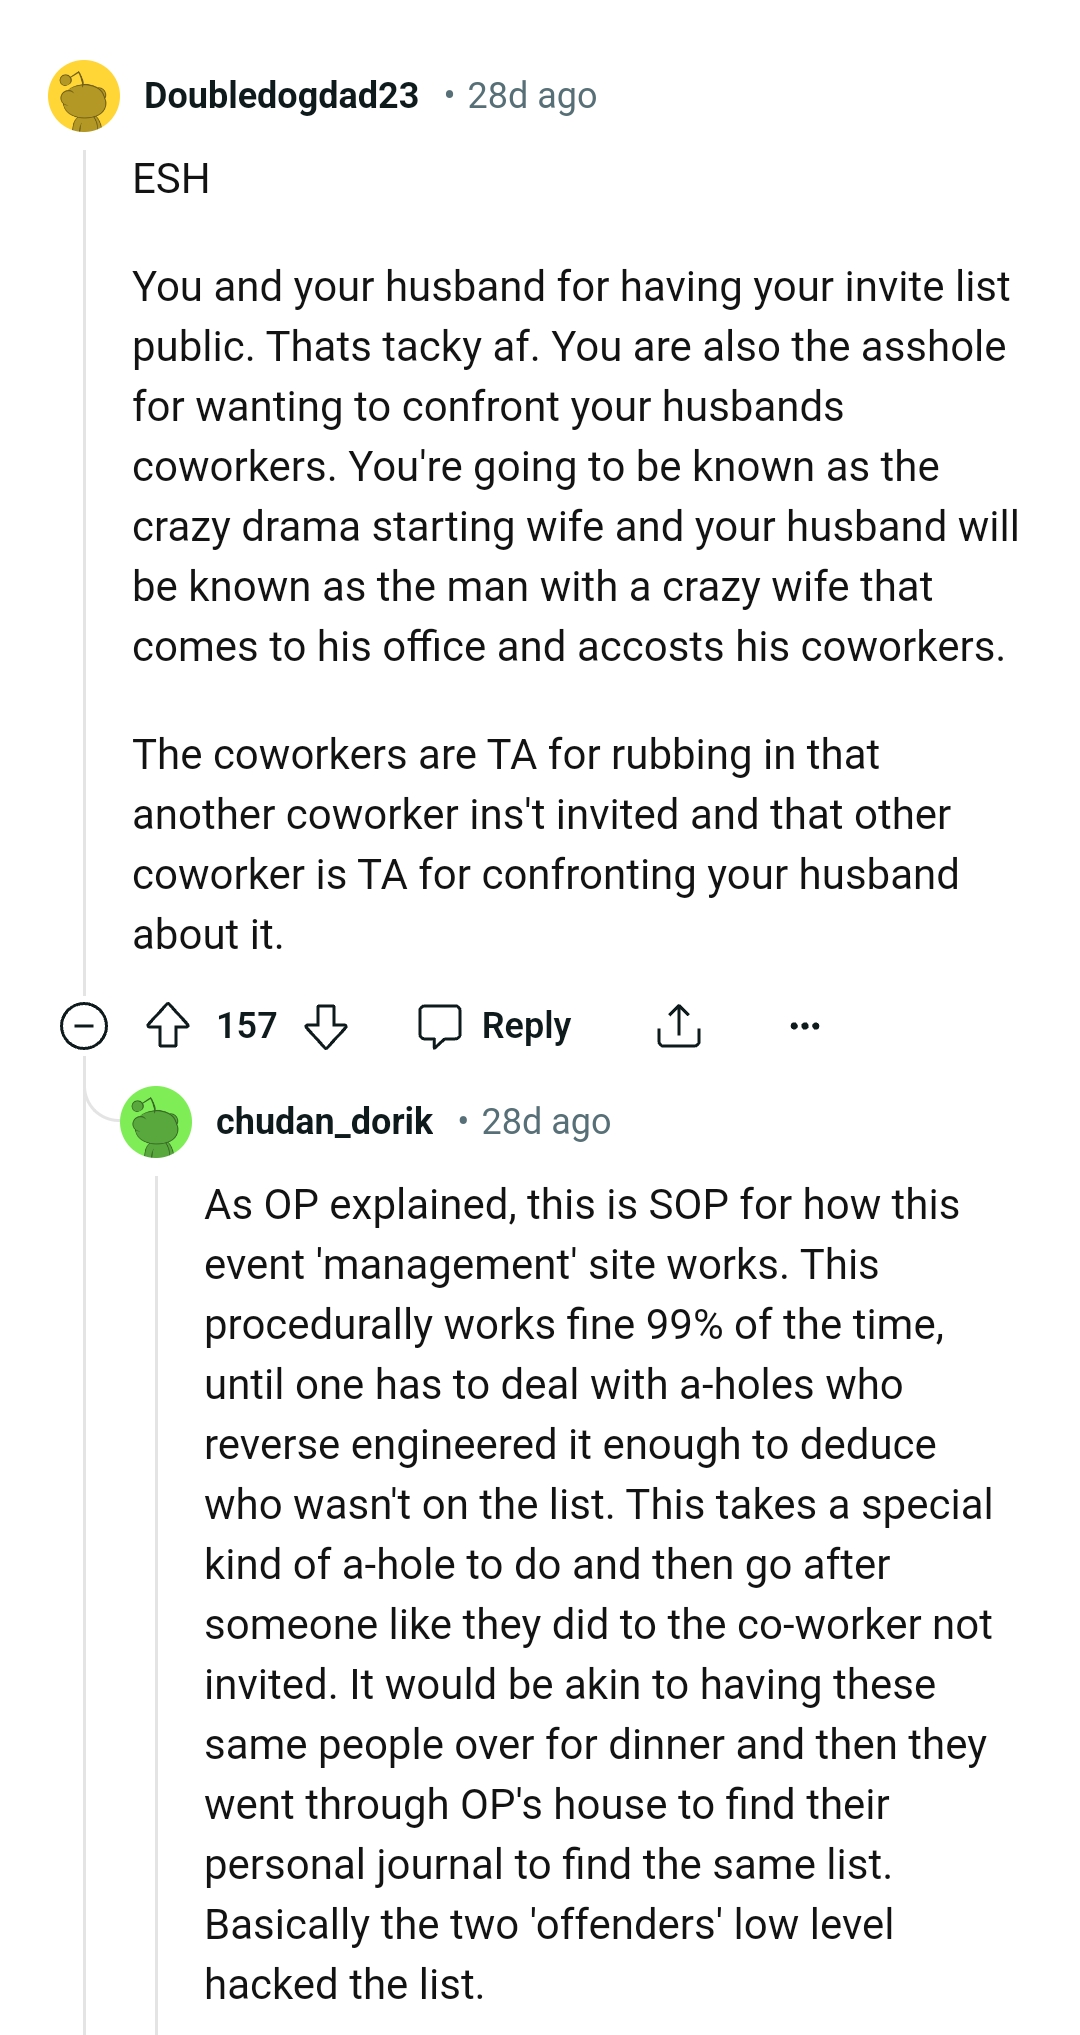Open Doubledogdad23's avatar
Screen dimensions: 1080x2035
point(85,96)
